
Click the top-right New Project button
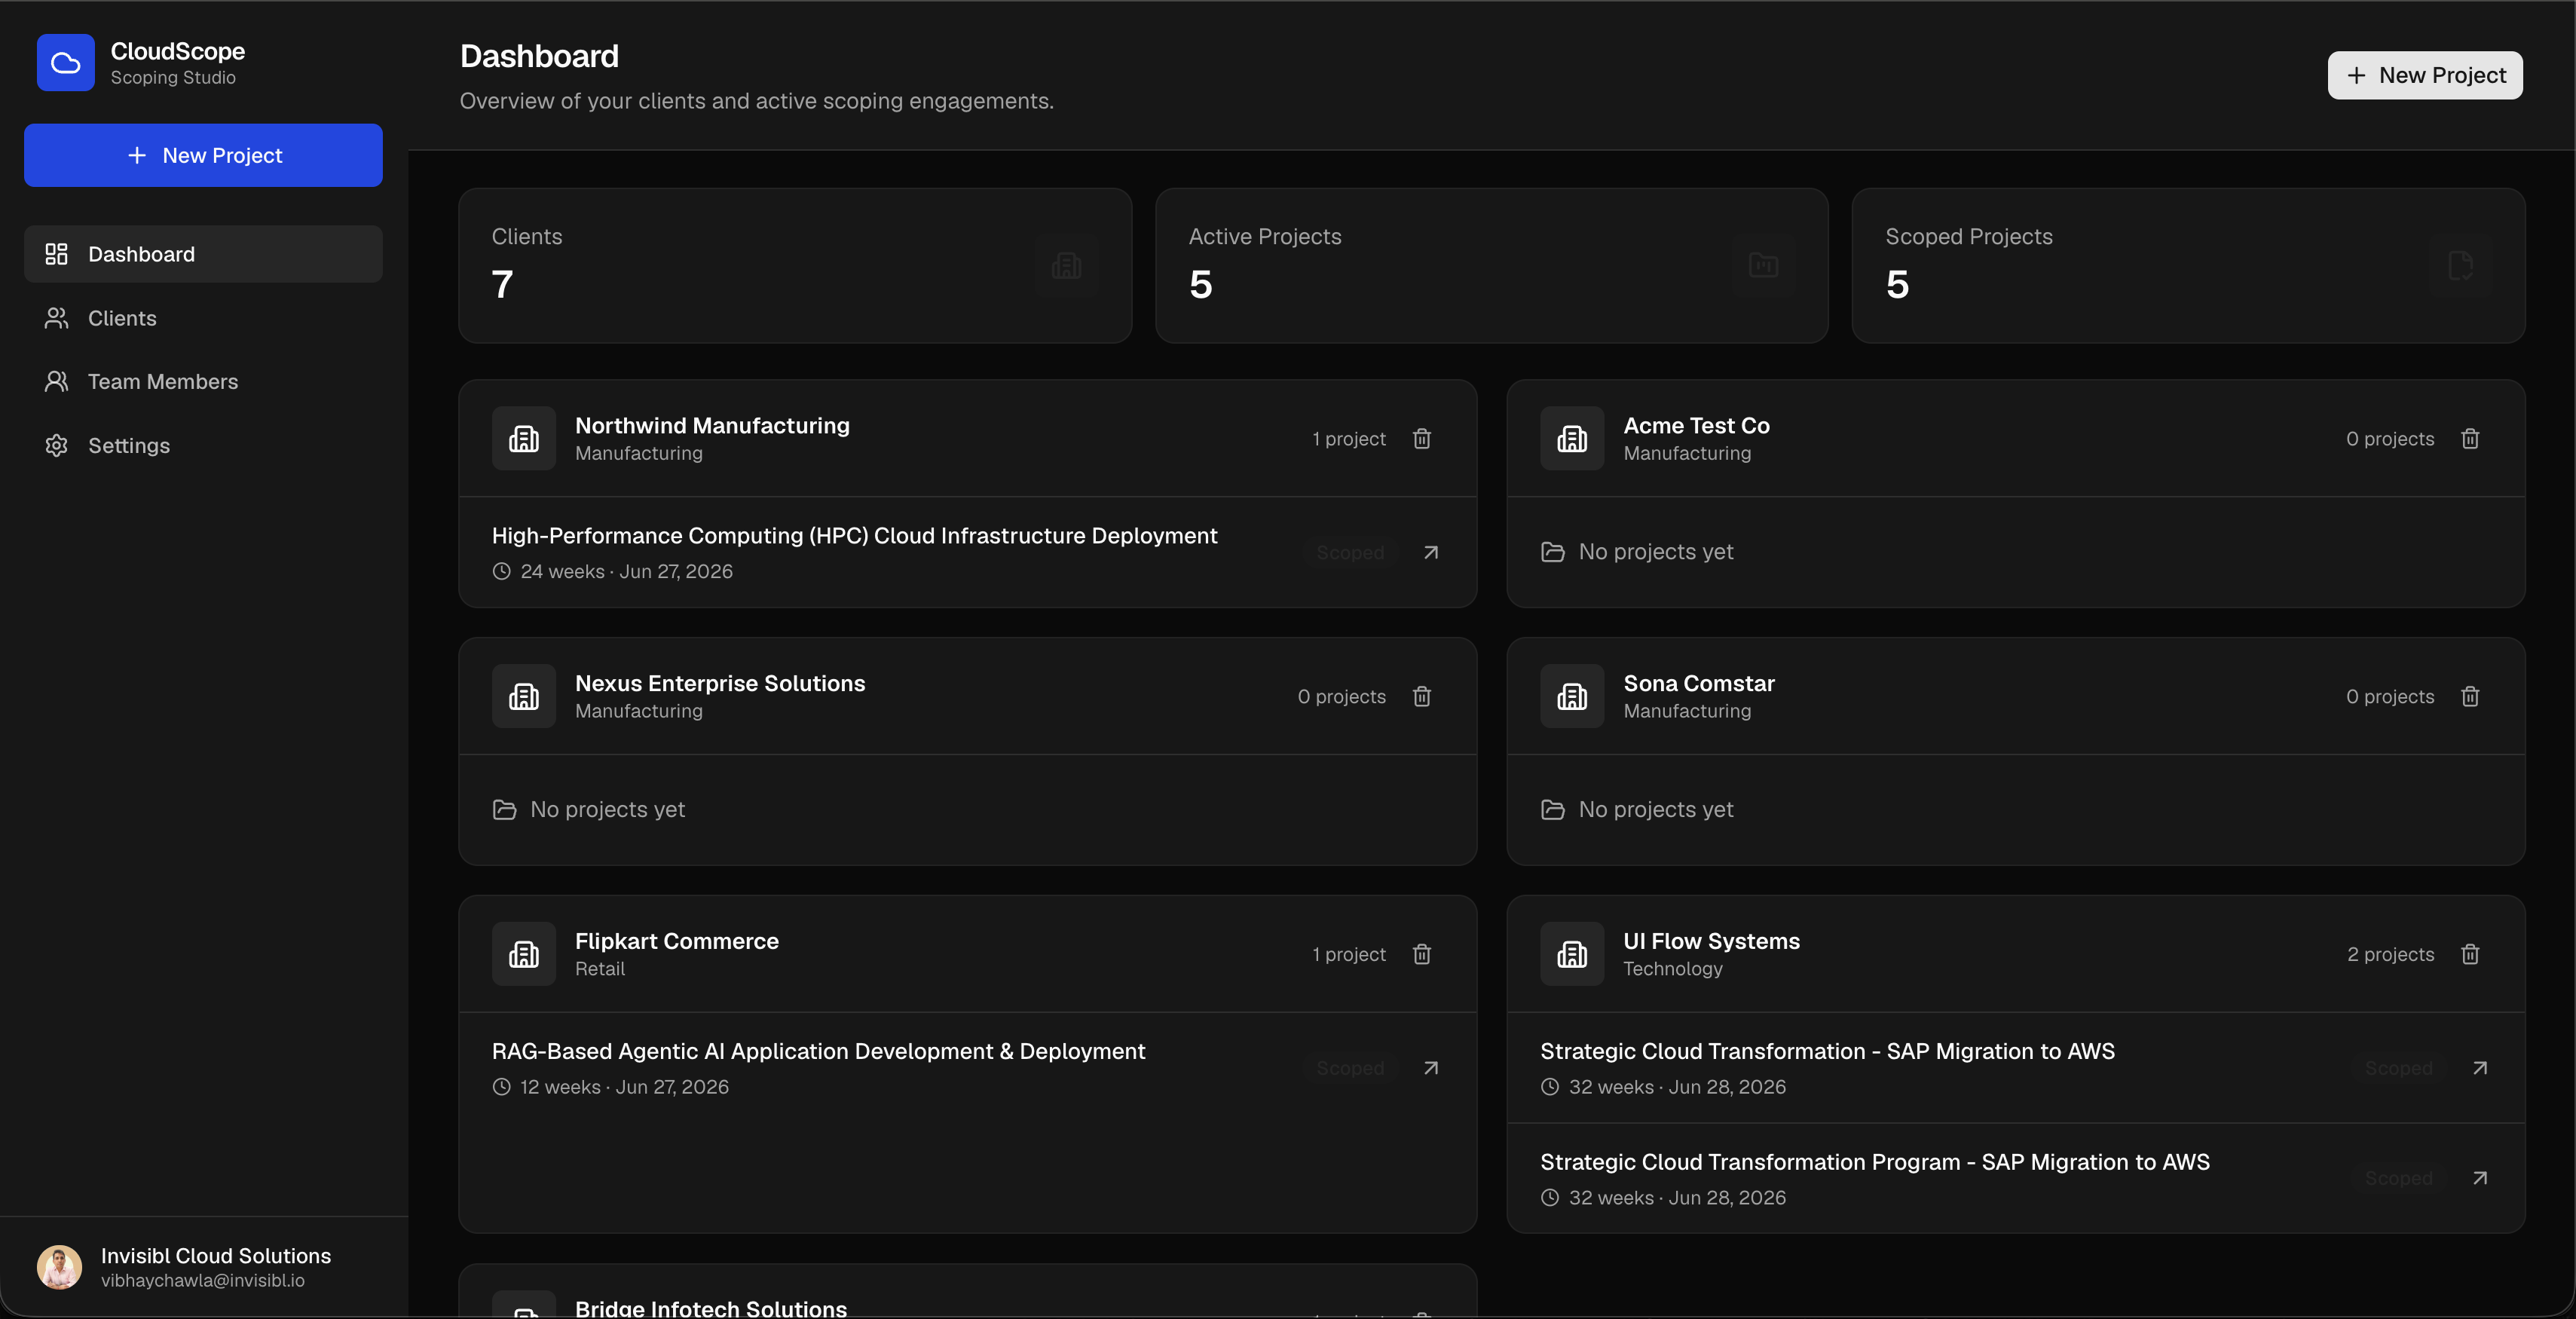click(2425, 76)
